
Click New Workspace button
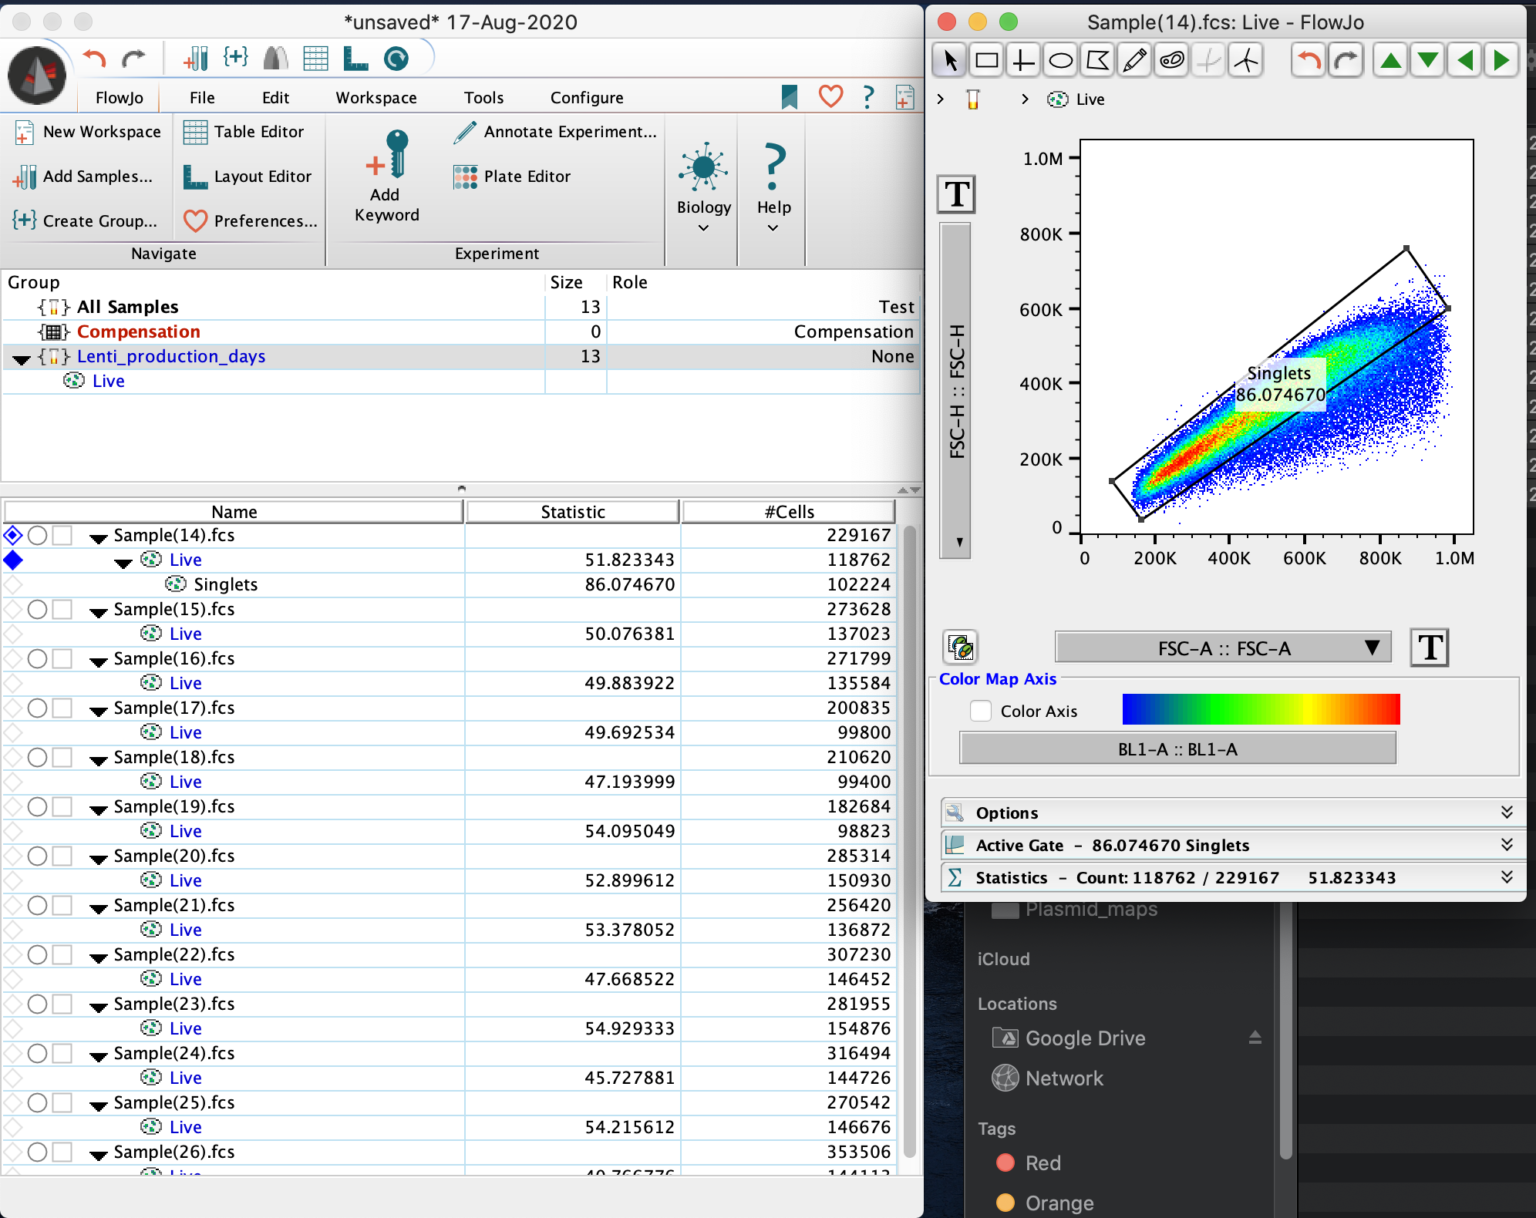tap(88, 132)
